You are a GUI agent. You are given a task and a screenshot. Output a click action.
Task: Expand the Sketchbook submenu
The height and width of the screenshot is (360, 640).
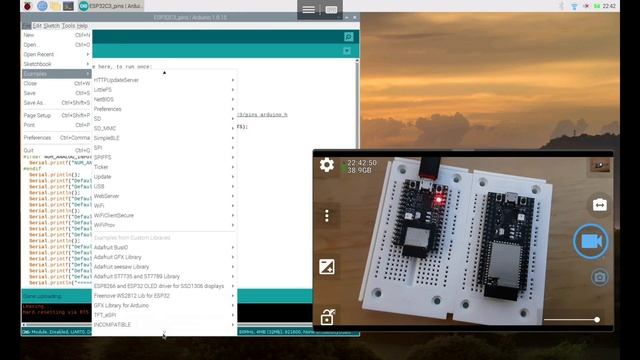(57, 64)
